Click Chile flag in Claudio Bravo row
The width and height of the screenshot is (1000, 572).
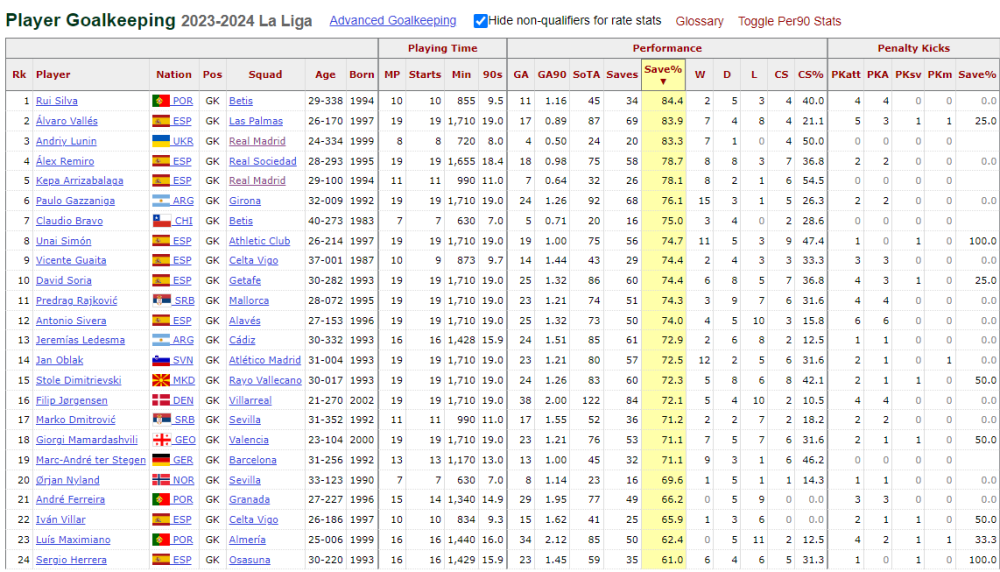click(161, 221)
